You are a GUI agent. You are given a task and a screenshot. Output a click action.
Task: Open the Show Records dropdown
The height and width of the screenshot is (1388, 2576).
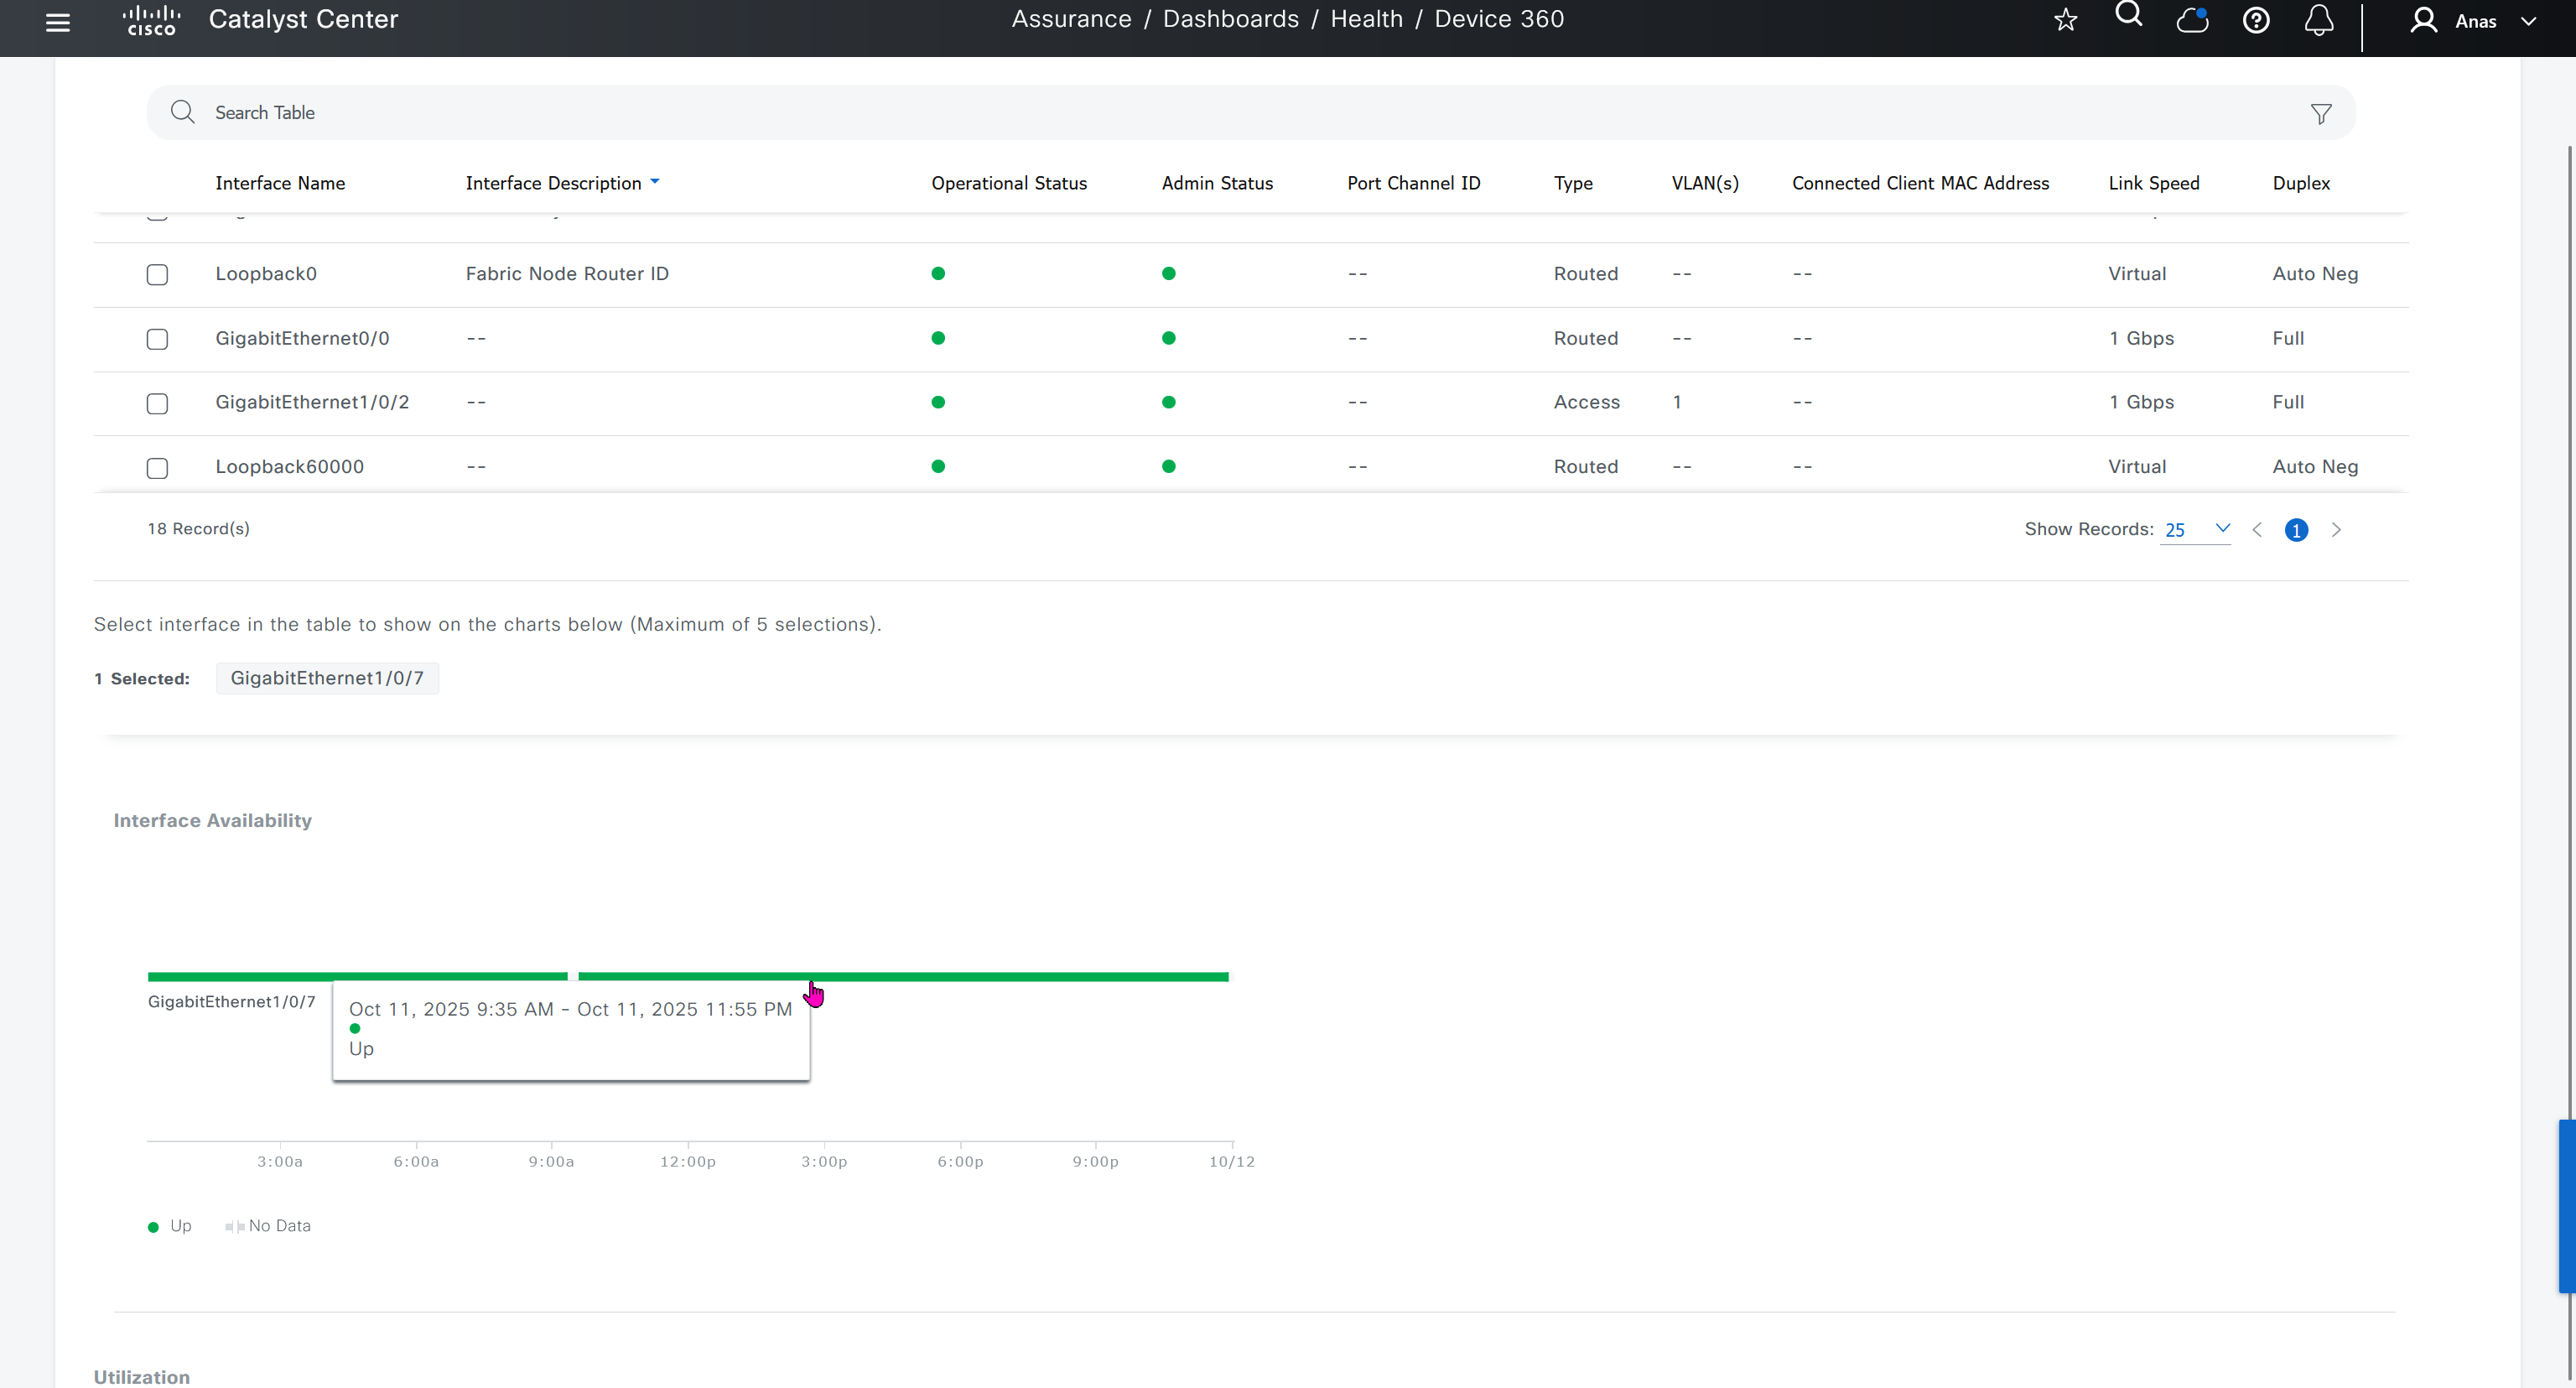pyautogui.click(x=2195, y=529)
